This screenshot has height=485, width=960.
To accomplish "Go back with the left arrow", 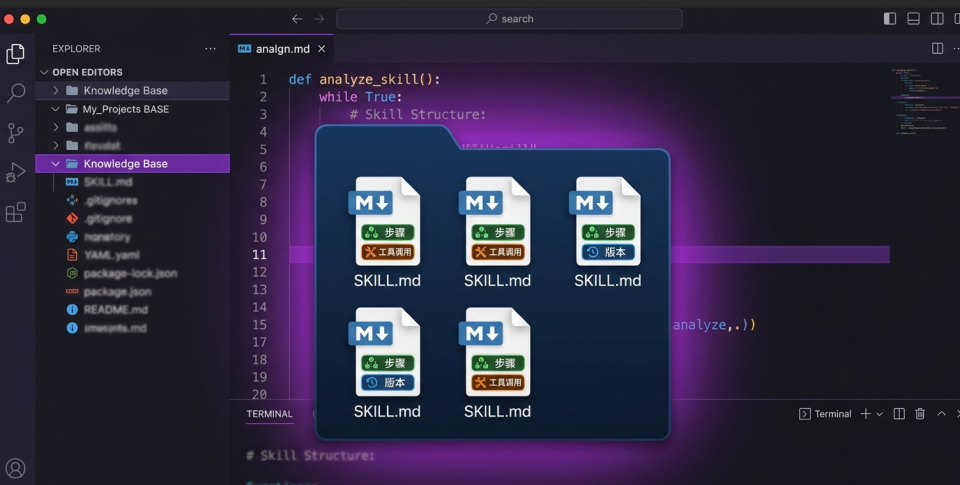I will tap(297, 19).
